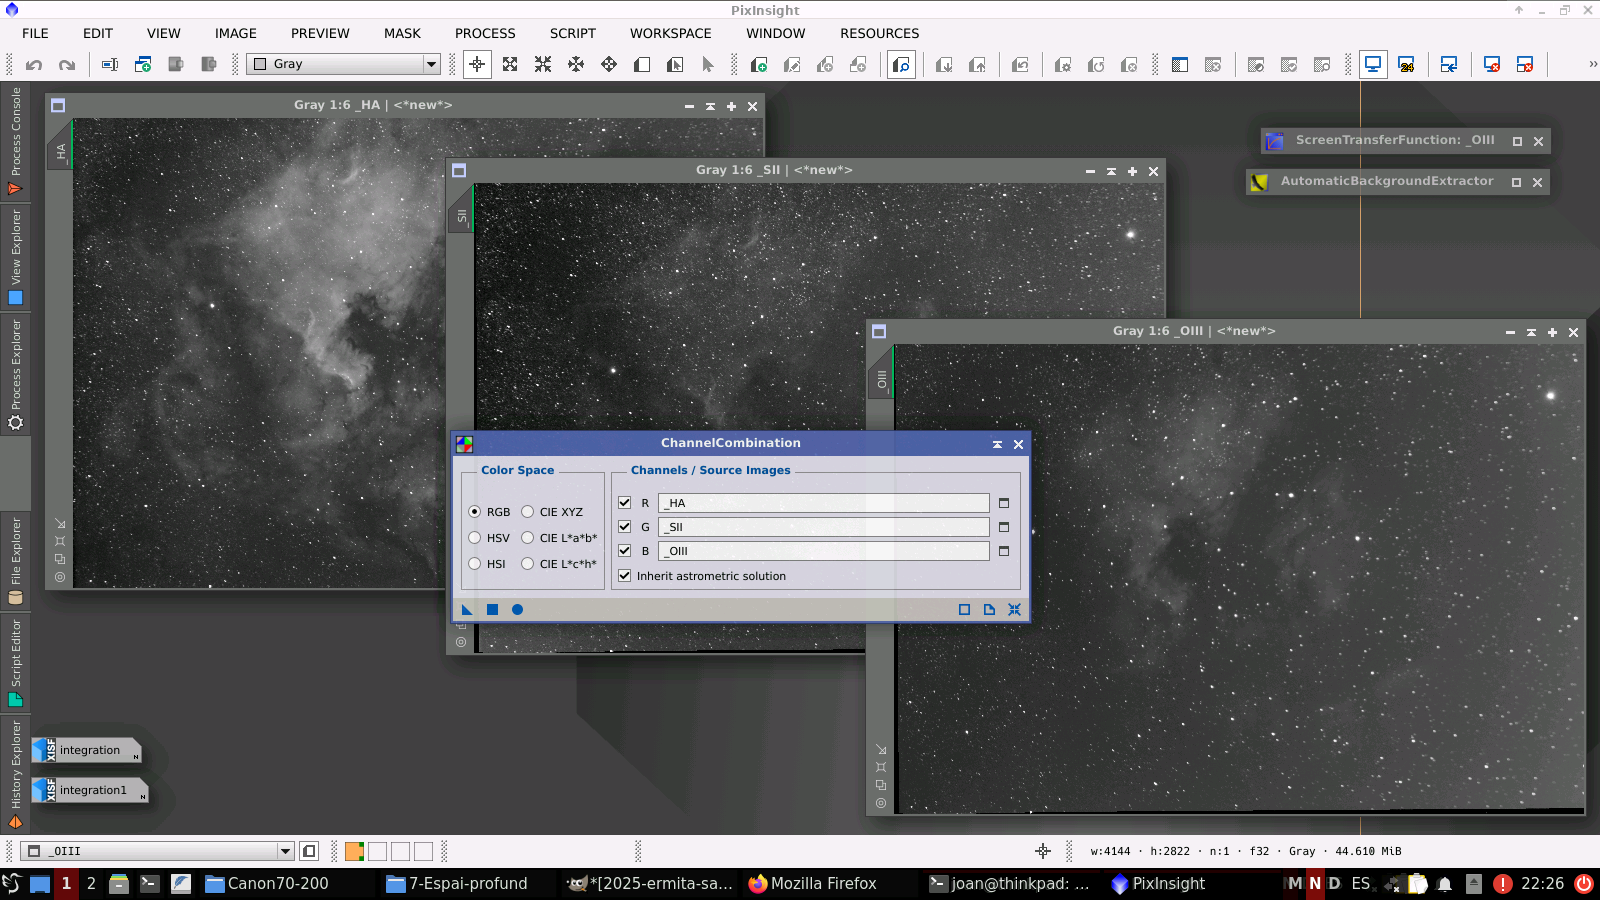Reset ChannelCombination with the bottom-right reset icon

point(1014,610)
